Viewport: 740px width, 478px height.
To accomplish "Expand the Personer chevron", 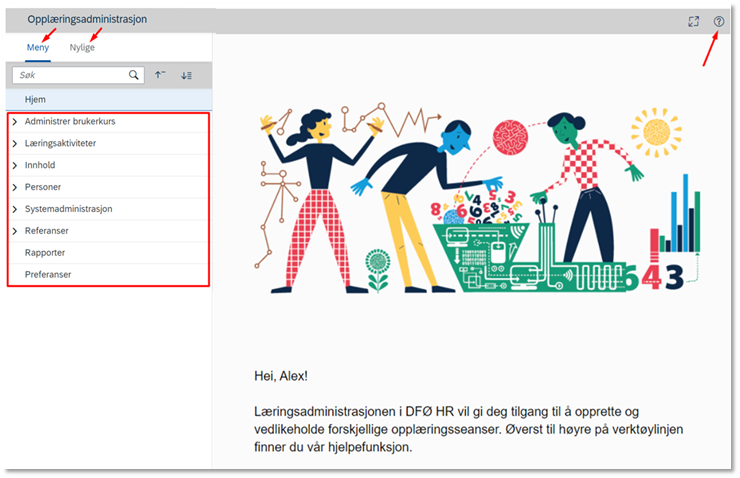I will 15,187.
